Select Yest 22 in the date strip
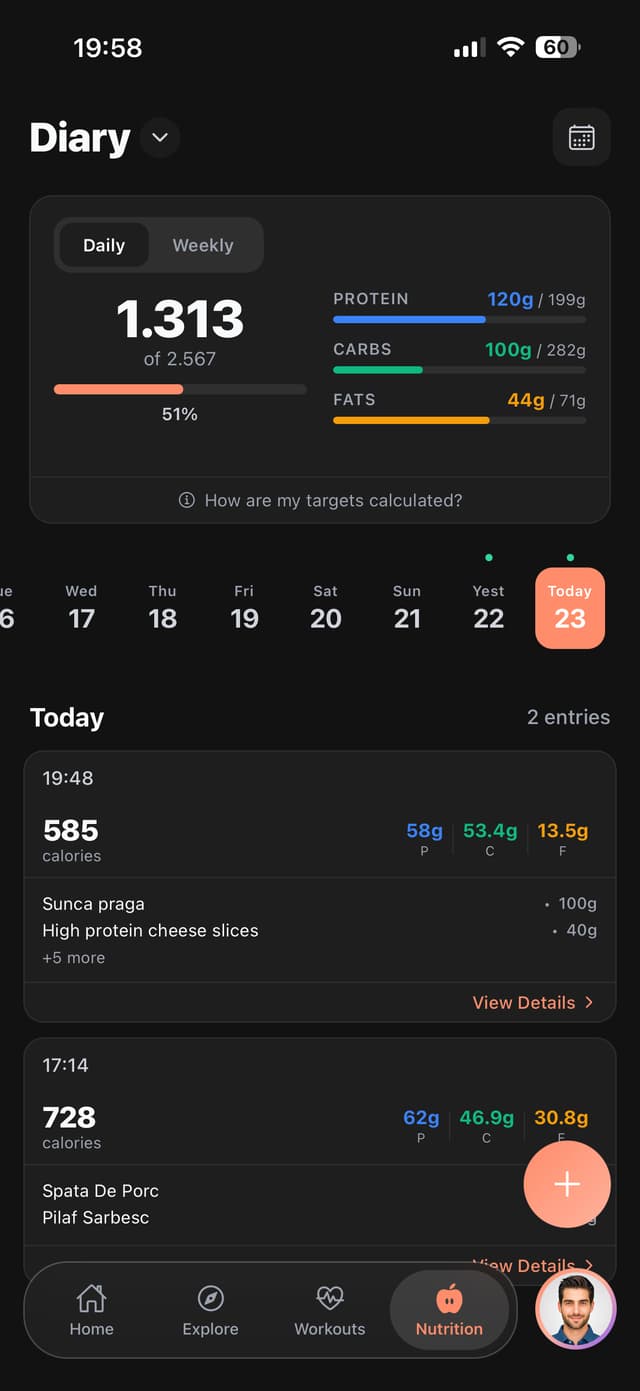 point(488,607)
